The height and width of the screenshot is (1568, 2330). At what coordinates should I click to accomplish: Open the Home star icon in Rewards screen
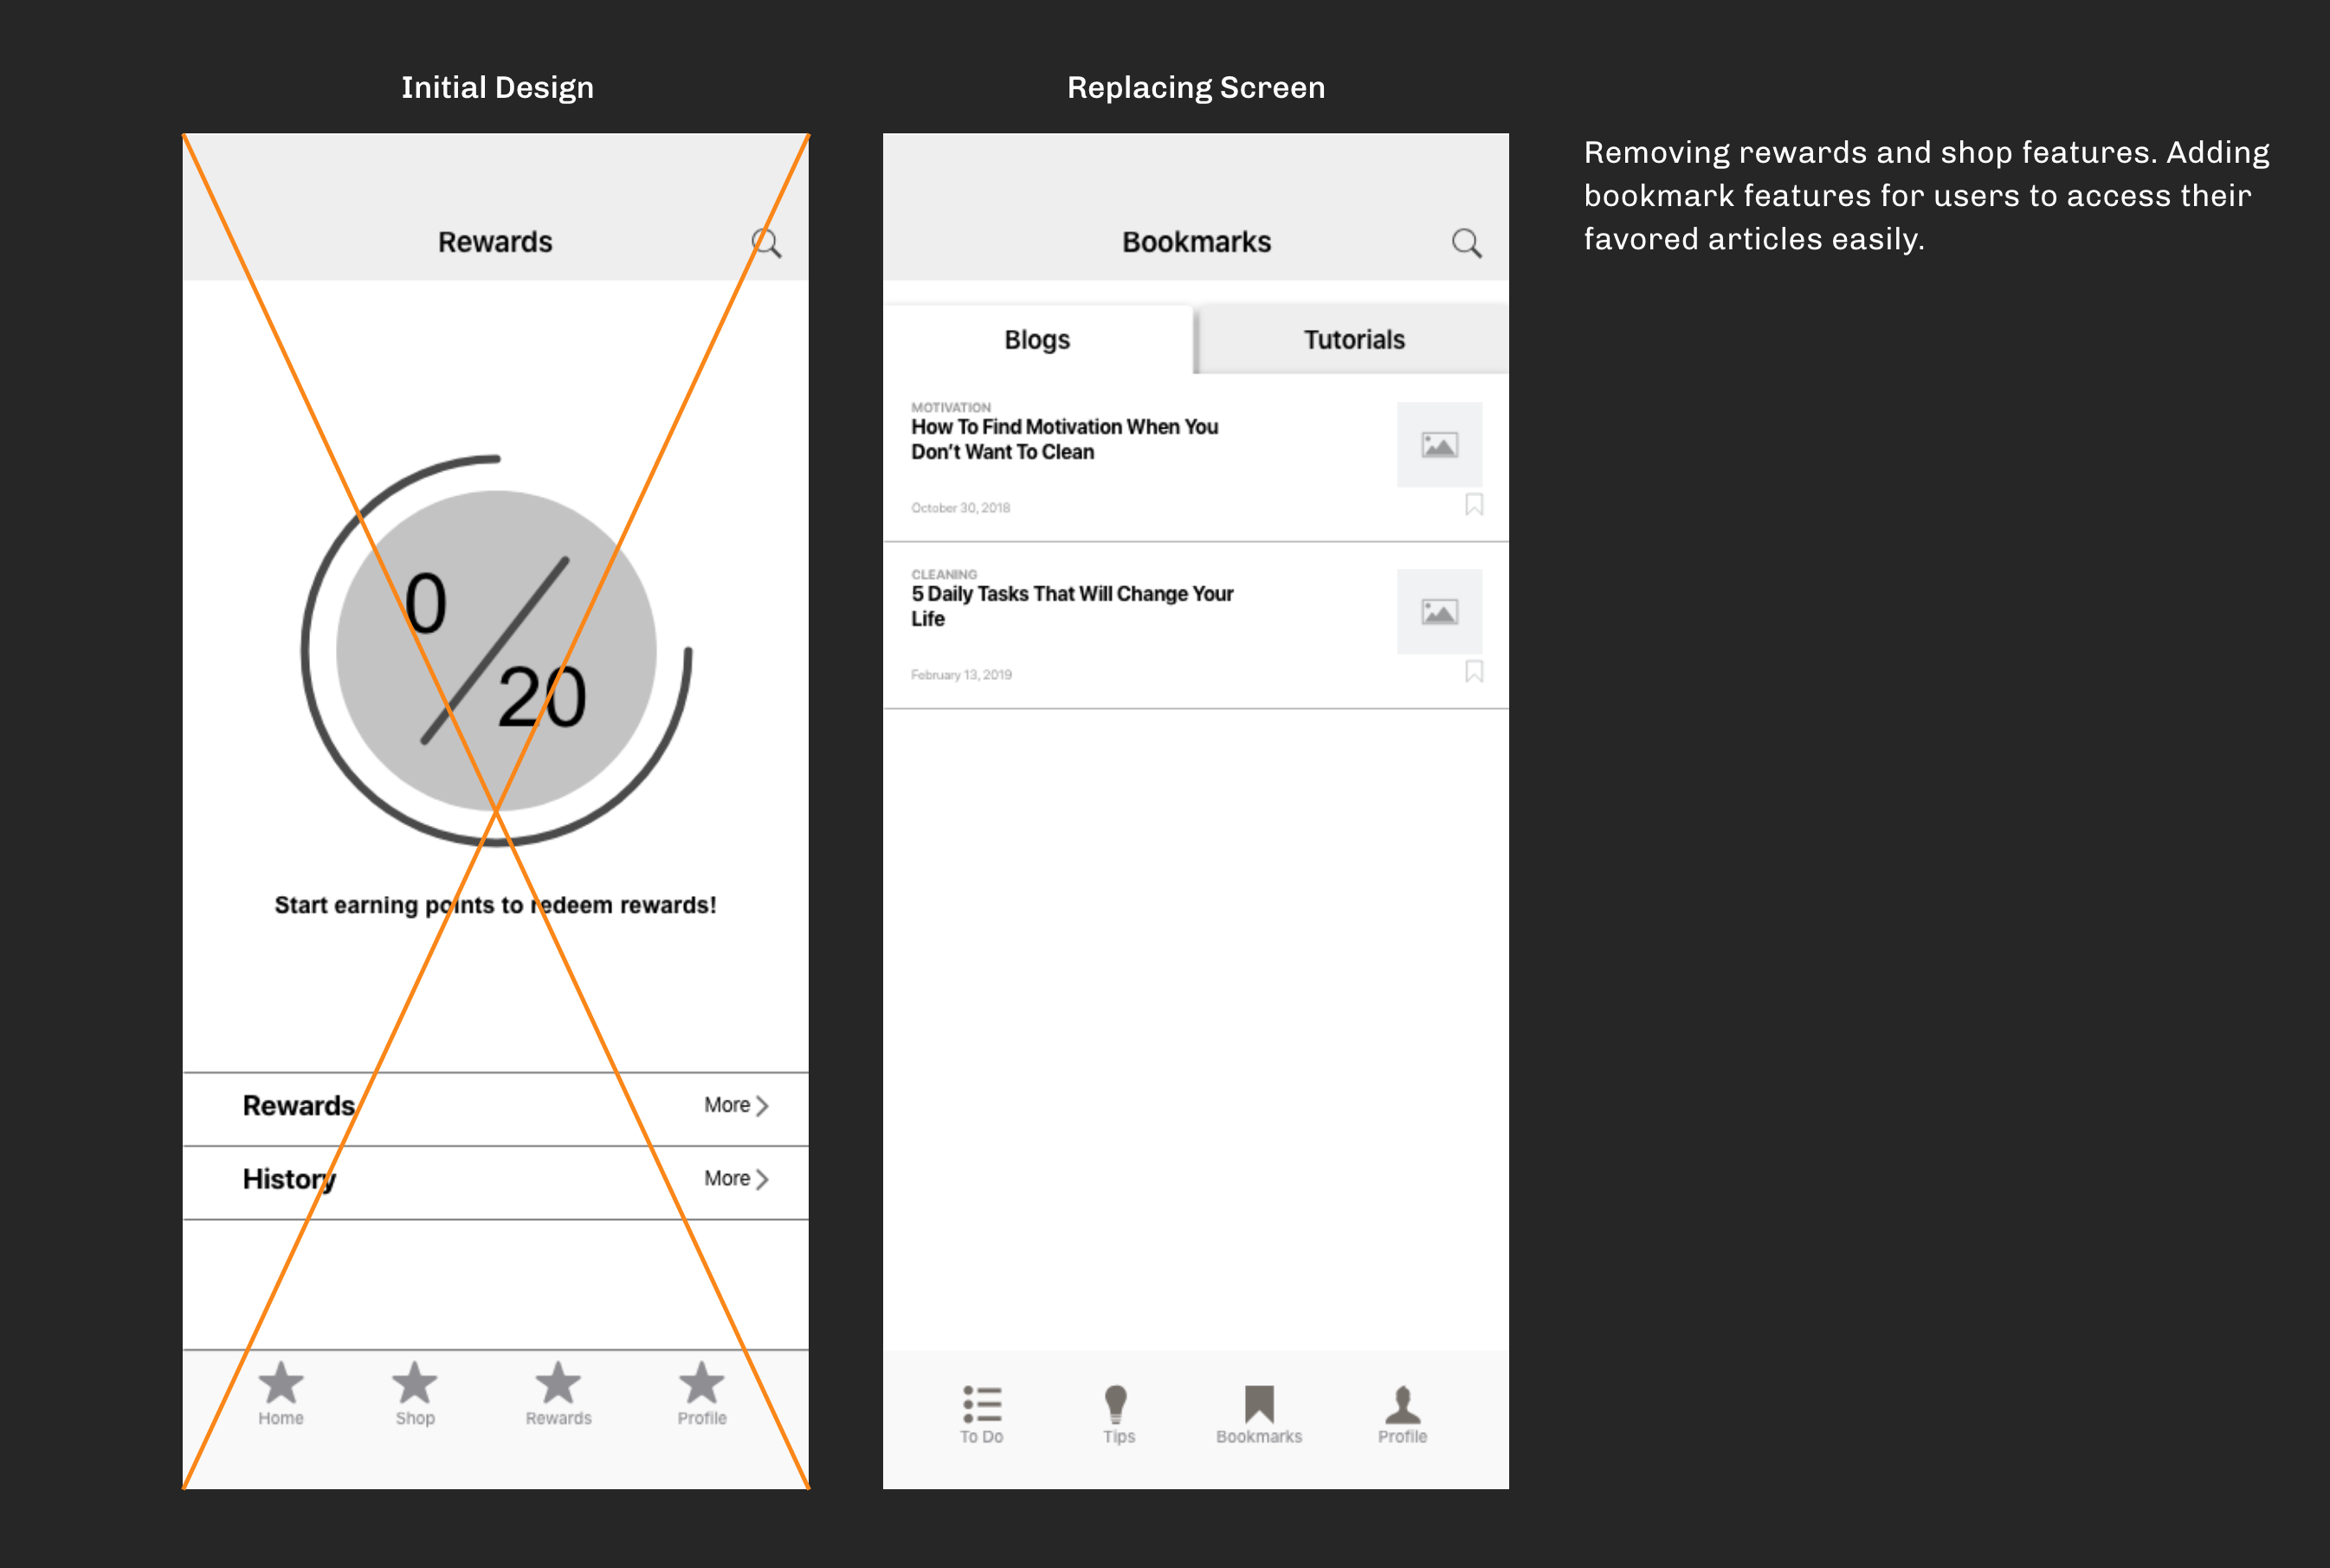[x=281, y=1383]
